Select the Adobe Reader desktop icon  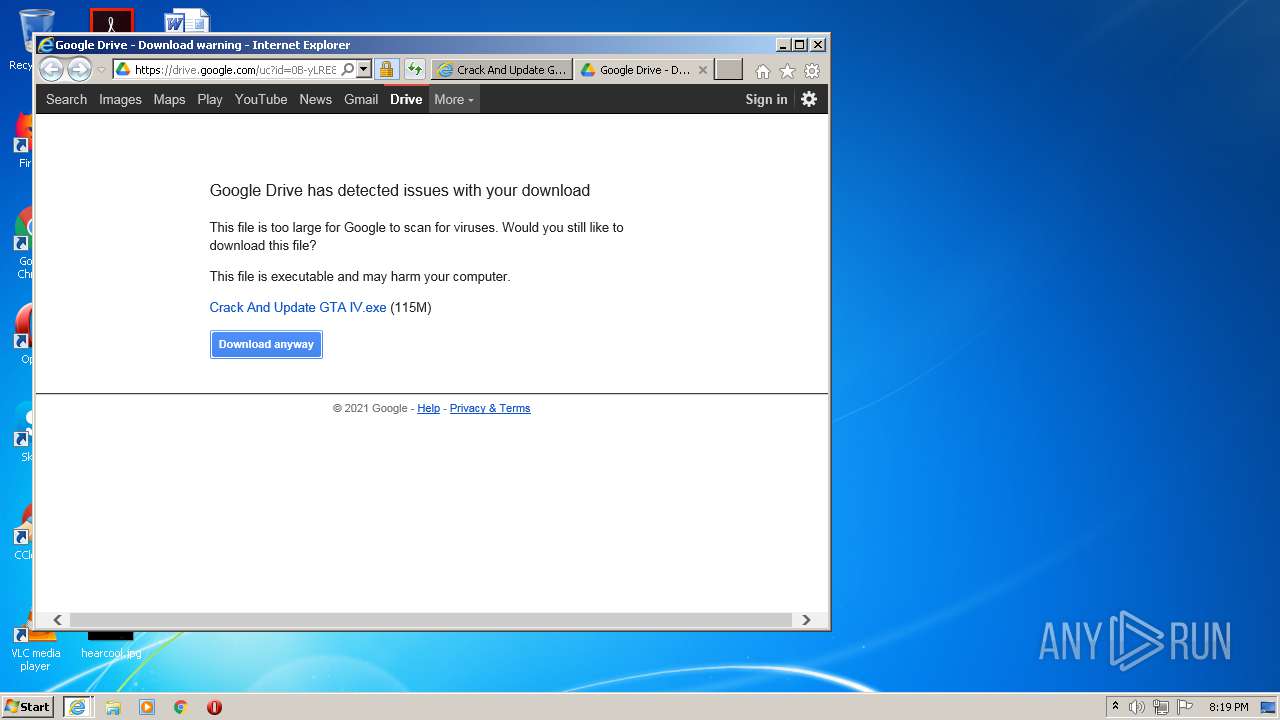tap(111, 21)
